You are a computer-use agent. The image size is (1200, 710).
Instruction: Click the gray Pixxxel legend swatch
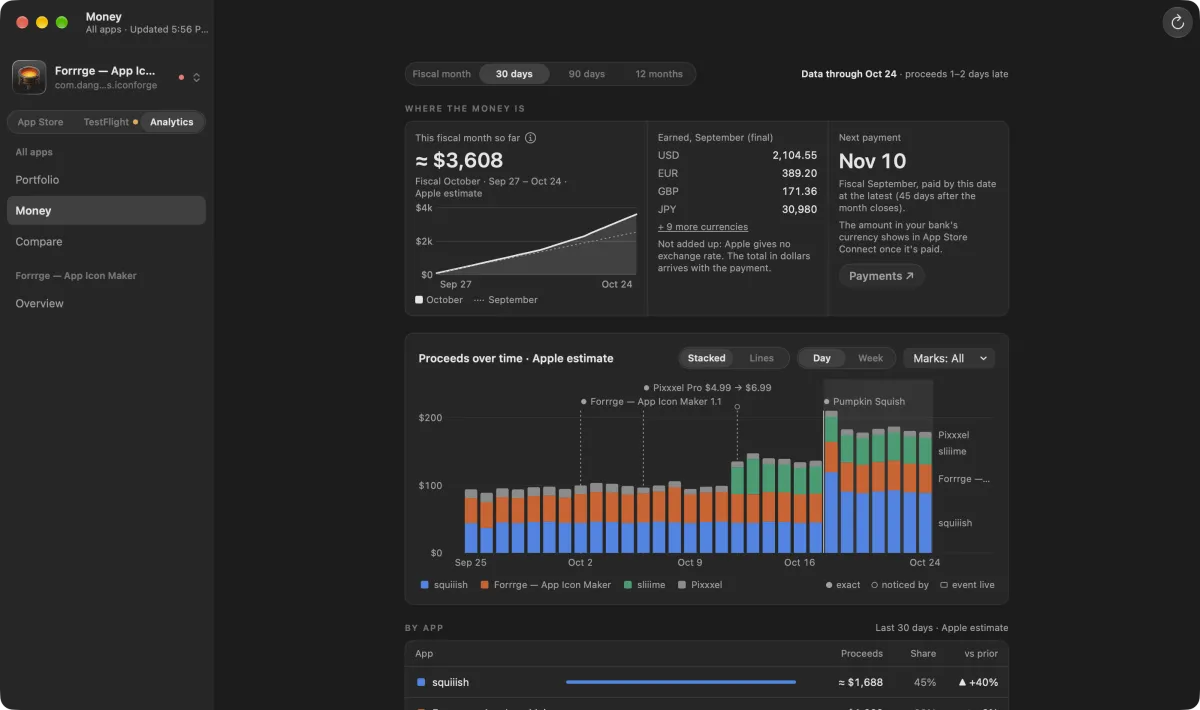[x=682, y=585]
